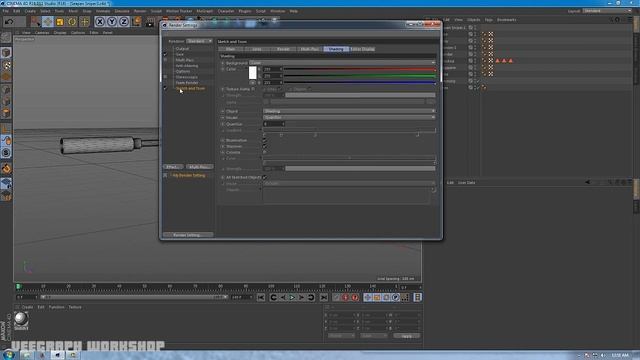
Task: Open the MoGraph menu
Action: (204, 11)
